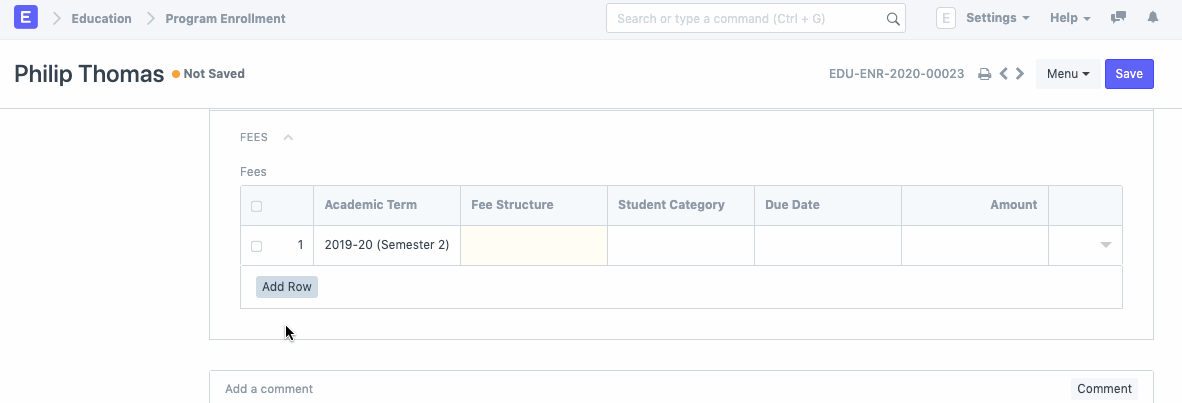The image size is (1182, 403).
Task: Click Add Row in Fees table
Action: click(287, 287)
